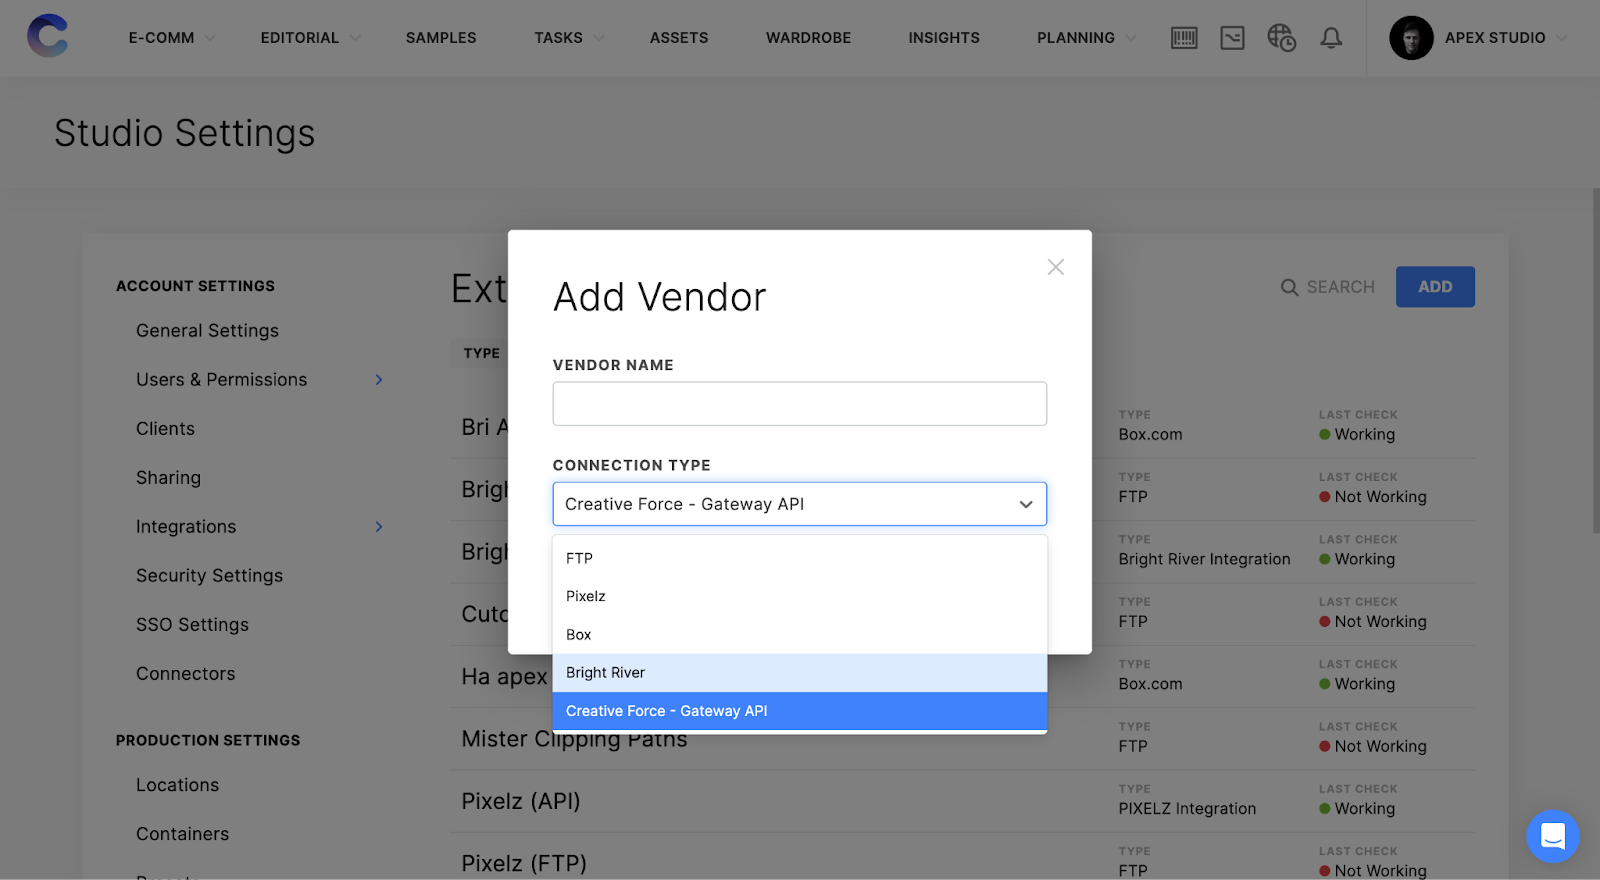Image resolution: width=1600 pixels, height=880 pixels.
Task: Click the SEARCH vendors field
Action: (1340, 288)
